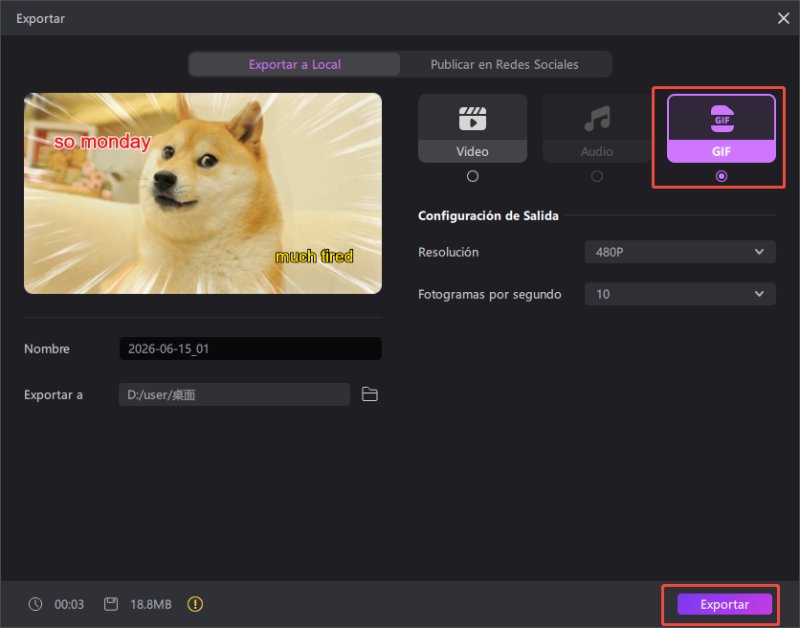The image size is (800, 628).
Task: Choose the Audio radio button
Action: [596, 176]
